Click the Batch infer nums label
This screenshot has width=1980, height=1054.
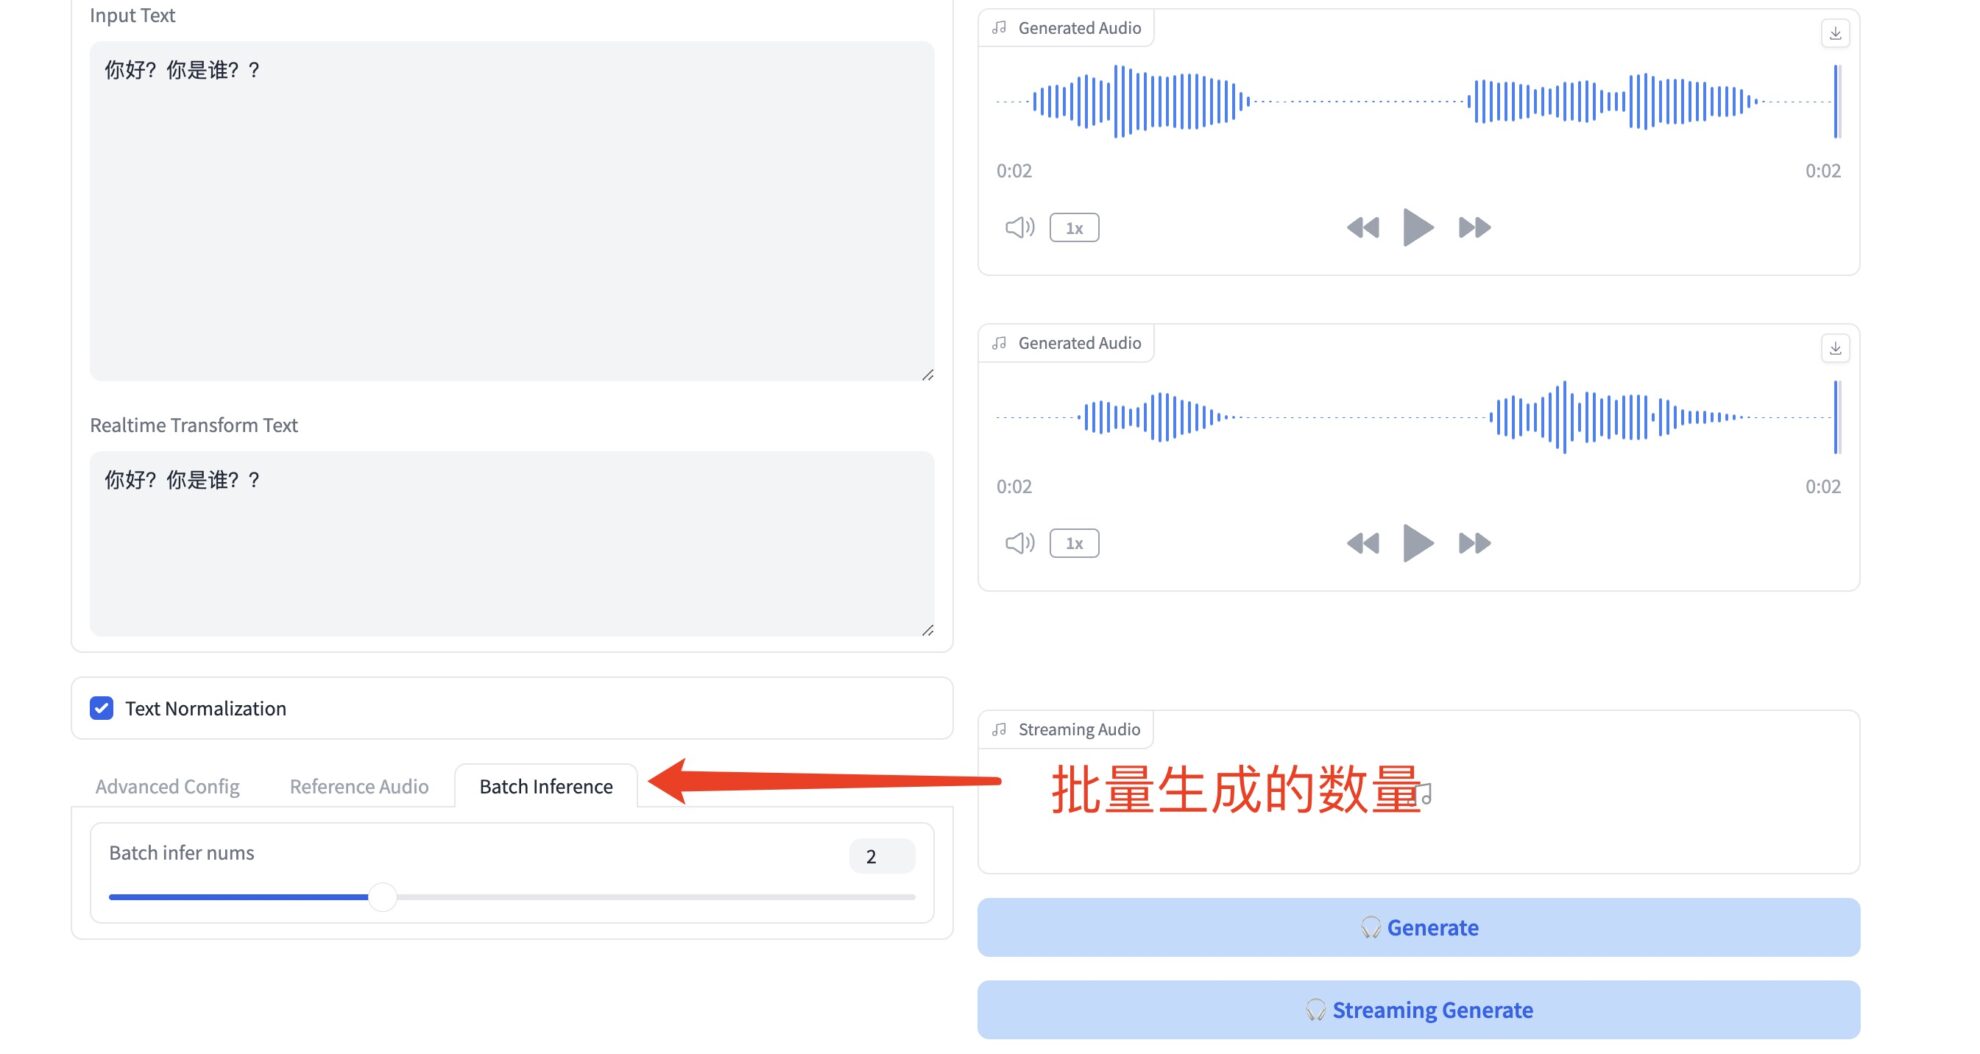[x=182, y=853]
